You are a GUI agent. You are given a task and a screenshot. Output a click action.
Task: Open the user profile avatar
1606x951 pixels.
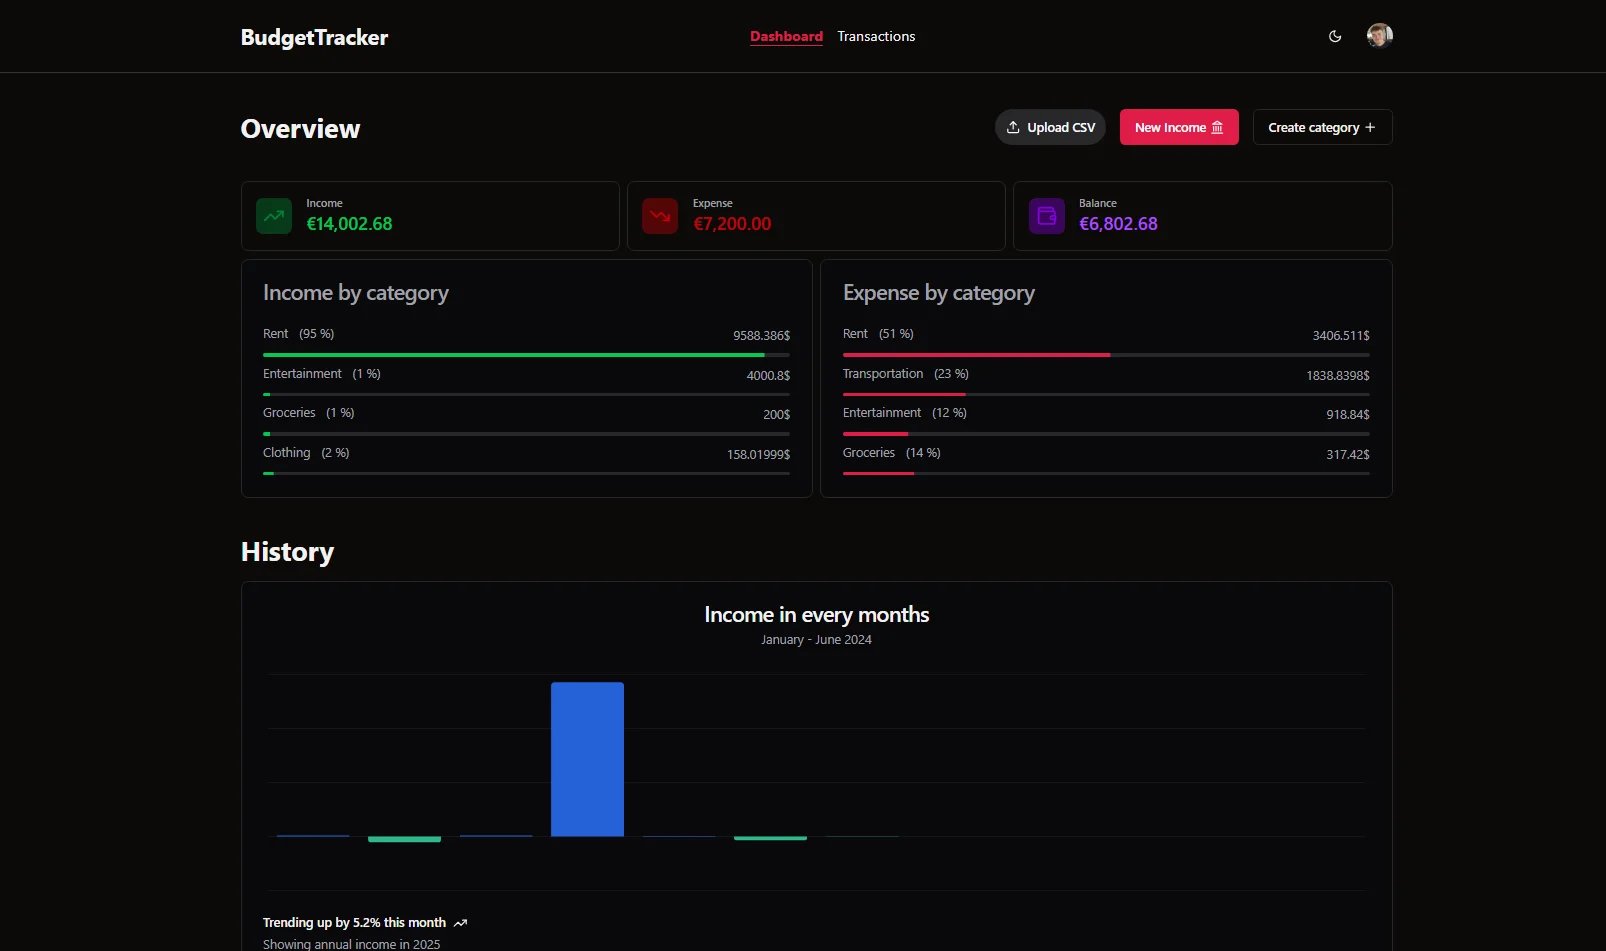point(1379,36)
